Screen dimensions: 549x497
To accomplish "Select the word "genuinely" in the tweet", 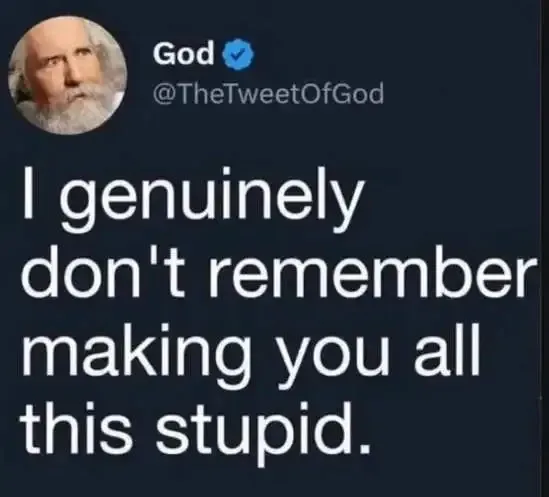I will tap(210, 199).
